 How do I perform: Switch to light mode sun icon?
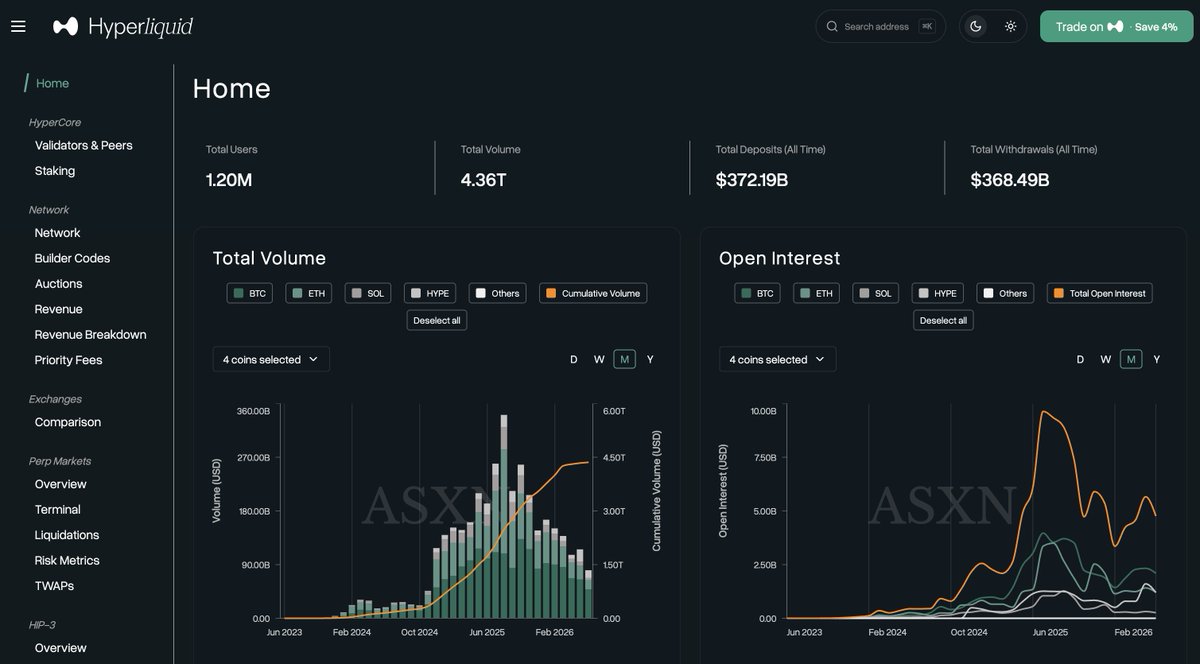point(1011,26)
